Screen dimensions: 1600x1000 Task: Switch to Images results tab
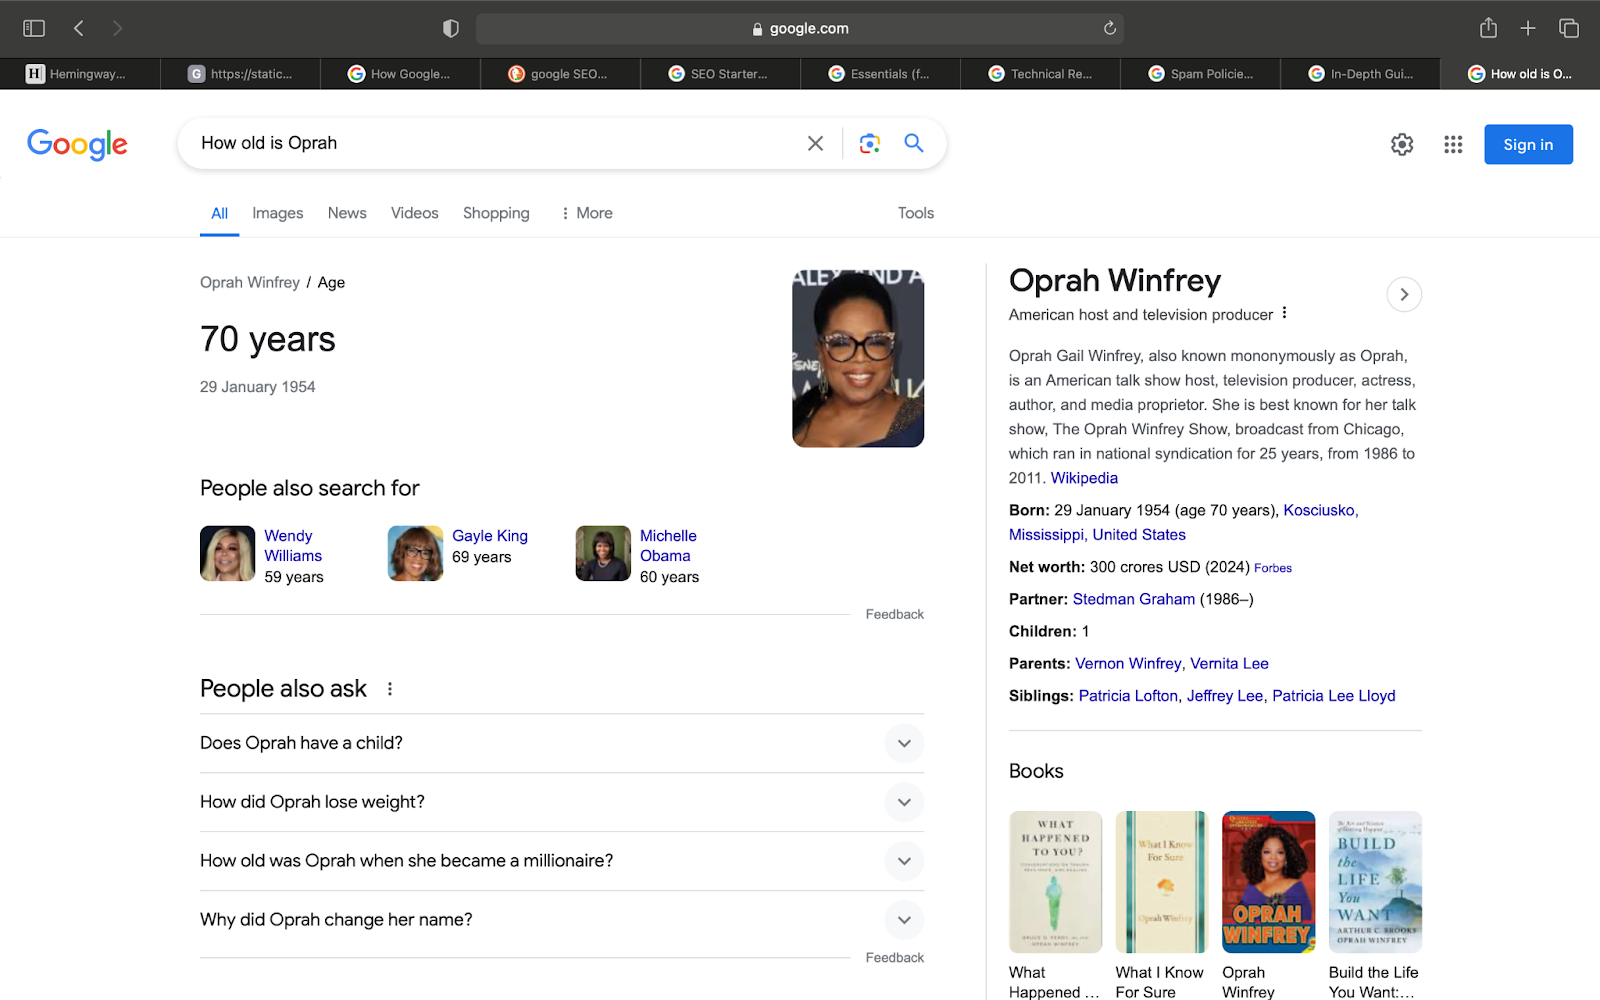tap(278, 213)
